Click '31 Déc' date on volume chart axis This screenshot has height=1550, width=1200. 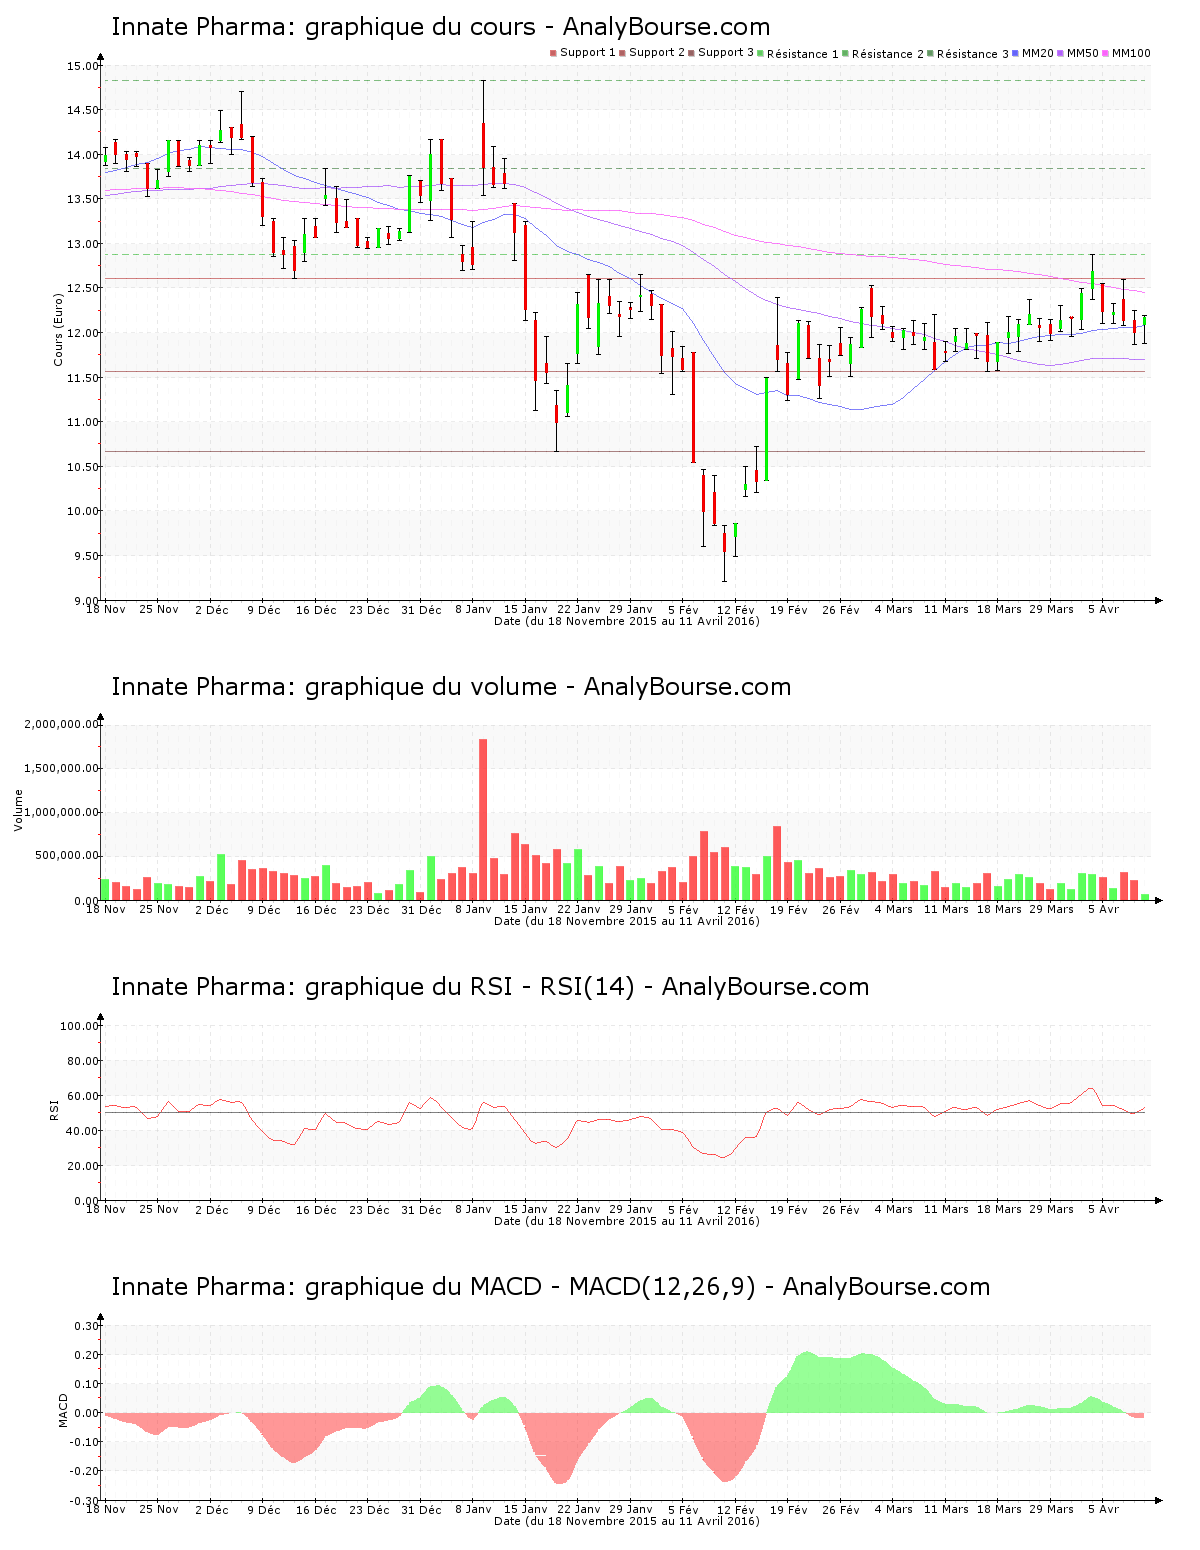click(x=421, y=909)
